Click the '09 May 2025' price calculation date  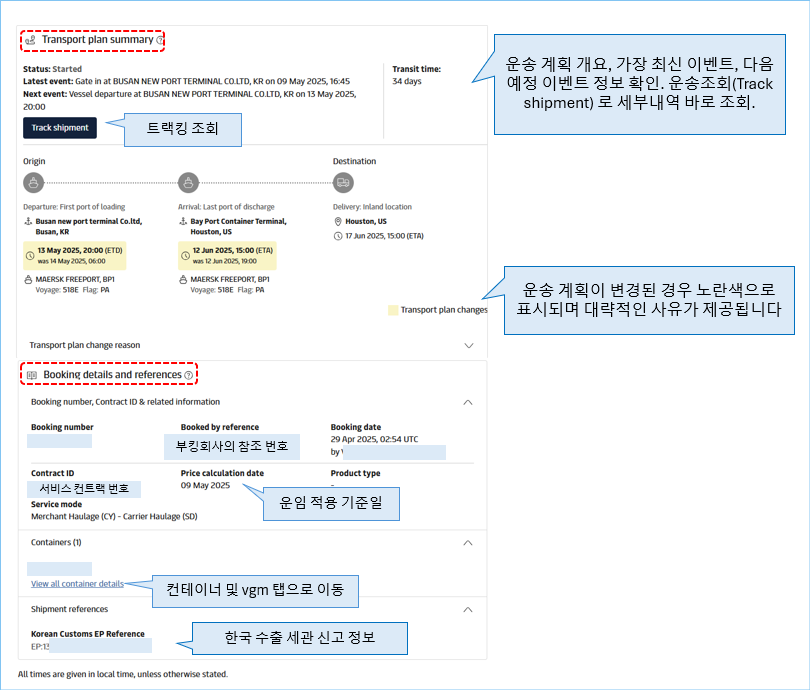205,485
